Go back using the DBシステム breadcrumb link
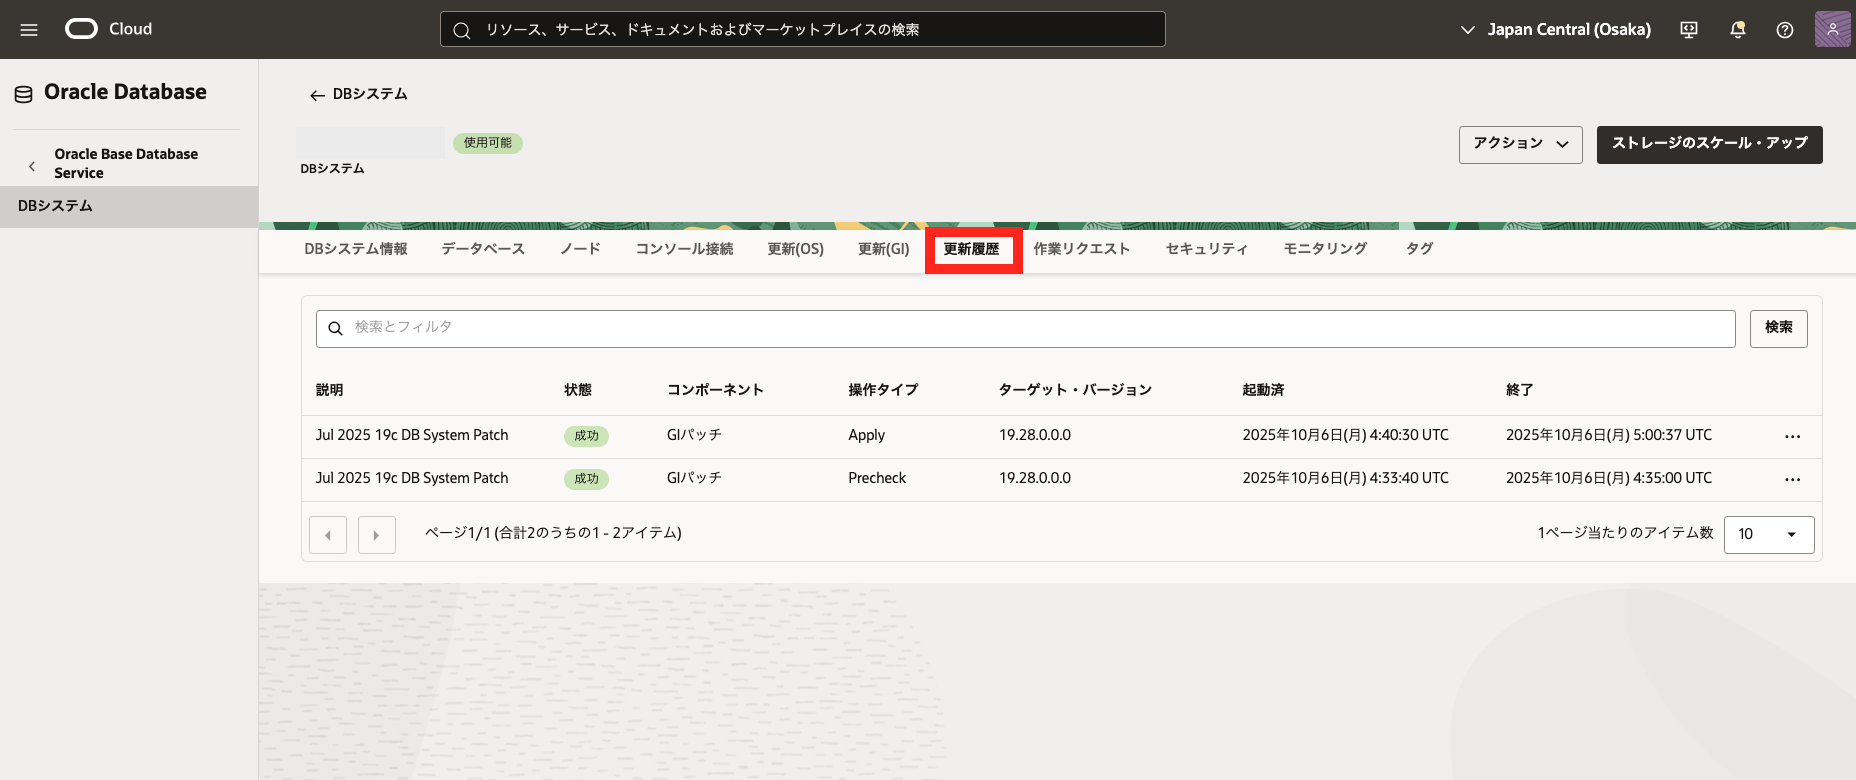Image resolution: width=1856 pixels, height=780 pixels. coord(359,94)
